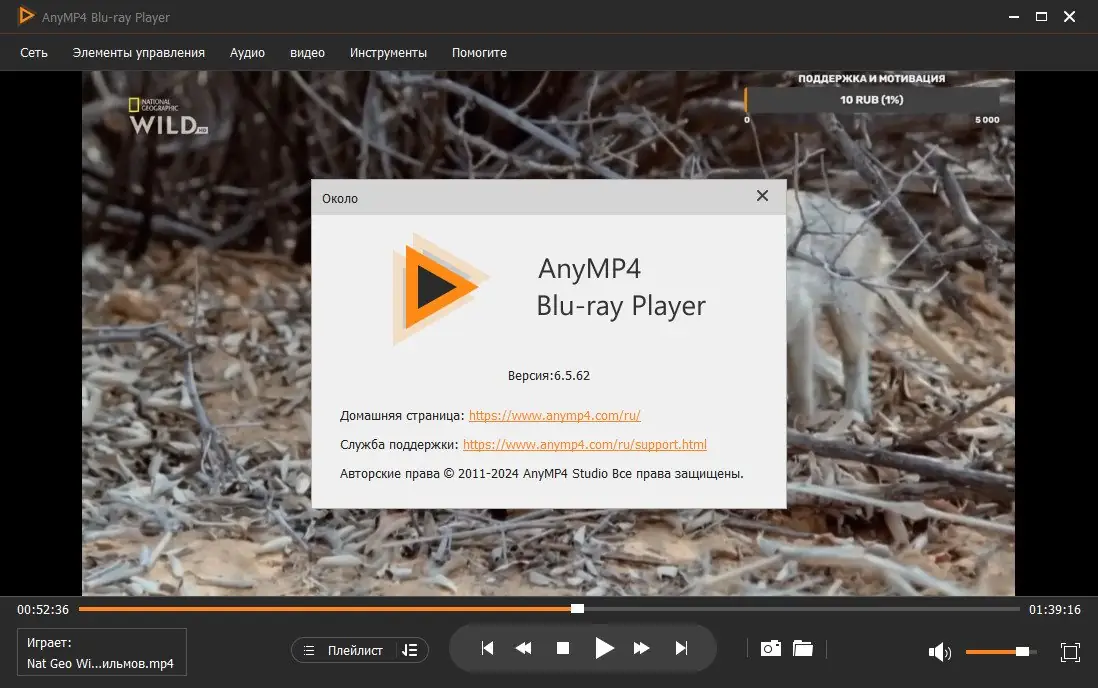
Task: Toggle the playlist sort order icon
Action: (x=410, y=649)
